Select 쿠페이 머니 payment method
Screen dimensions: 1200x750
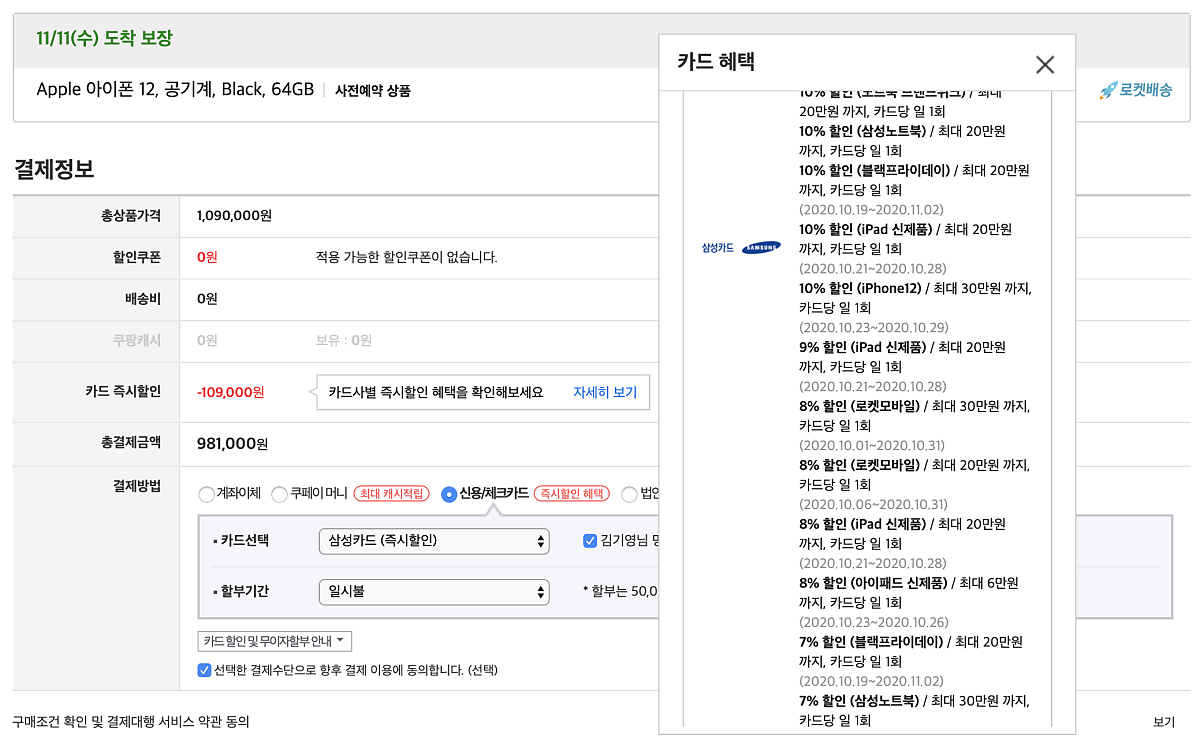pyautogui.click(x=279, y=494)
